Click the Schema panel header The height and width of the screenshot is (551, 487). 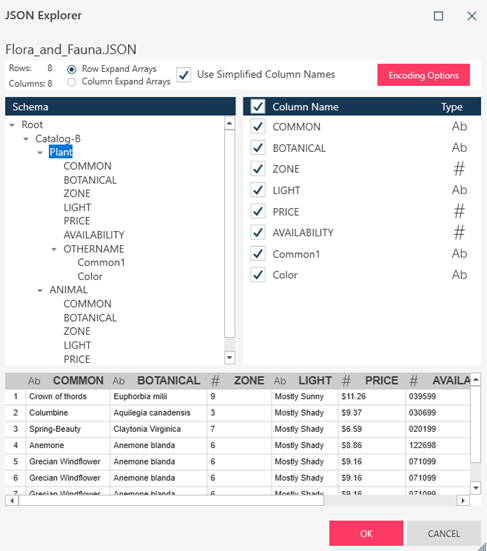120,106
